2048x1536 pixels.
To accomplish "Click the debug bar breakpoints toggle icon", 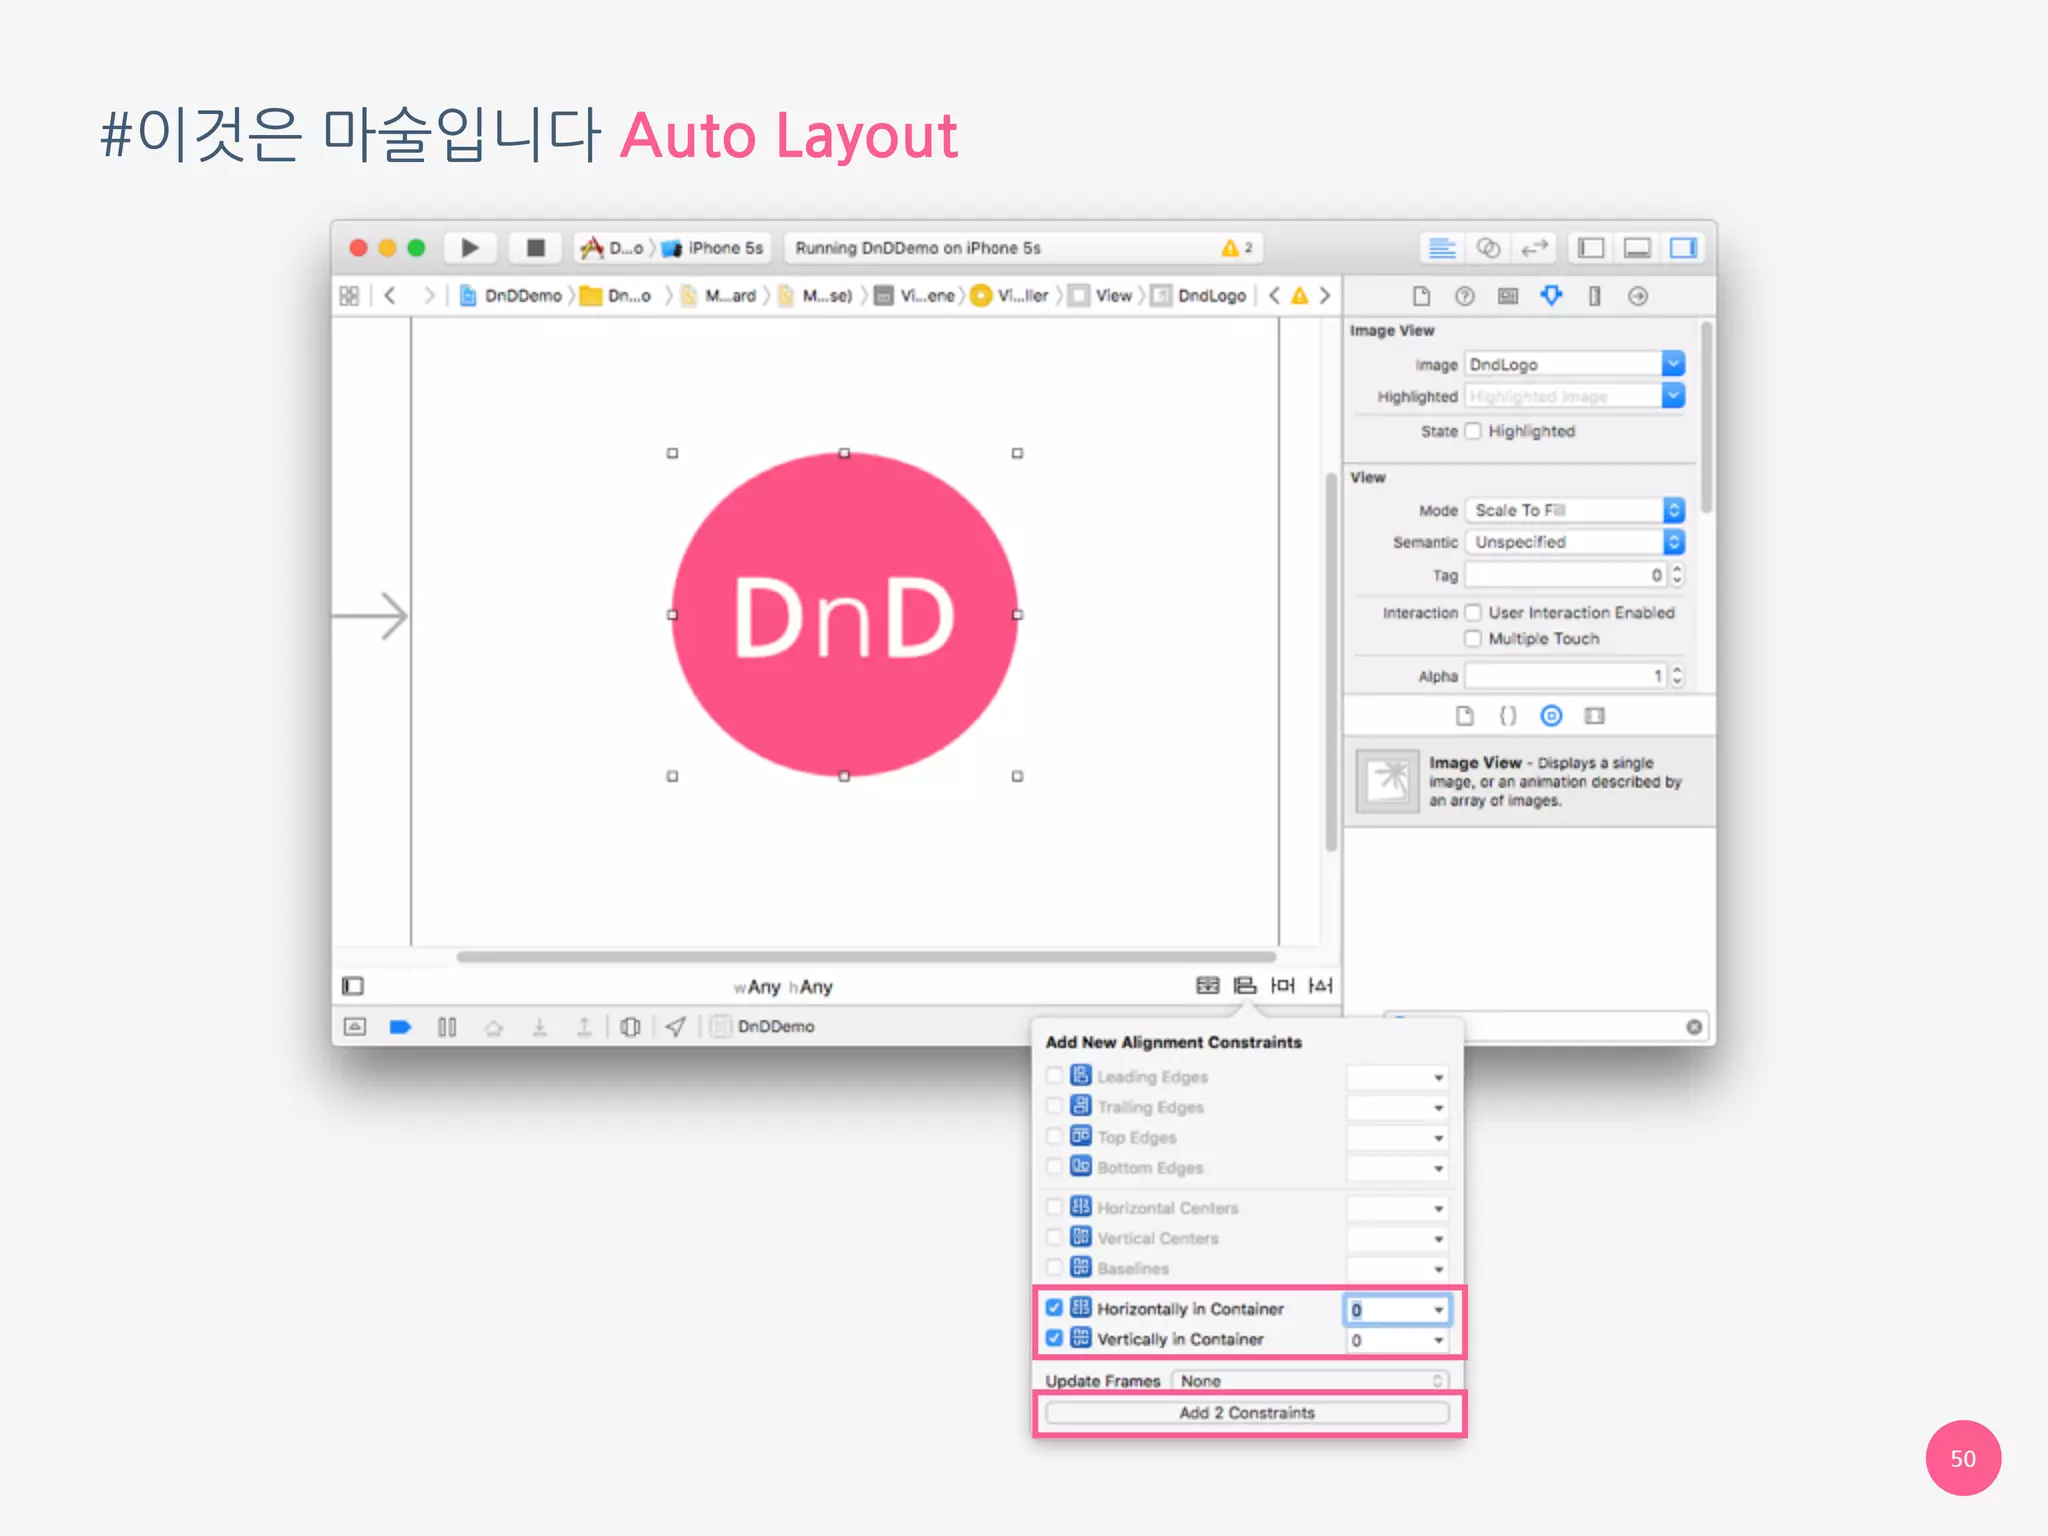I will (400, 1027).
